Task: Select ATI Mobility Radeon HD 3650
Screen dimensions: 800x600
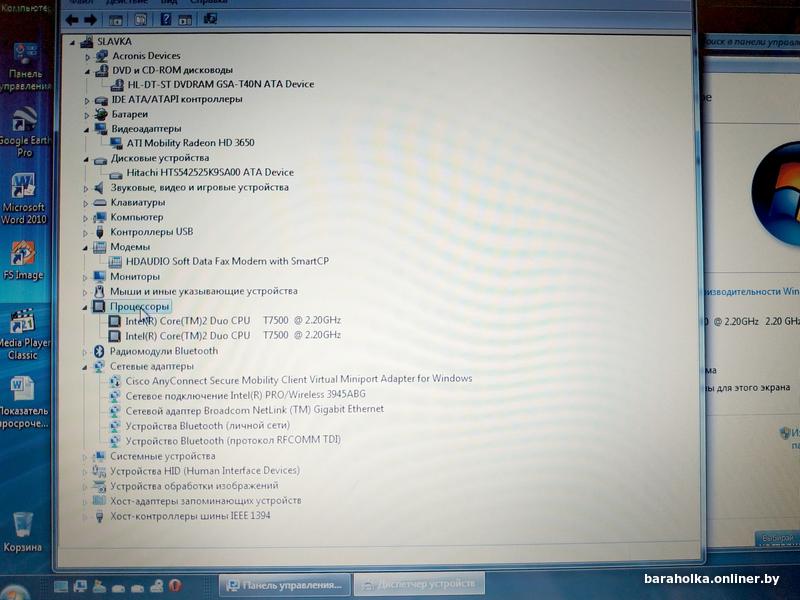Action: click(190, 143)
